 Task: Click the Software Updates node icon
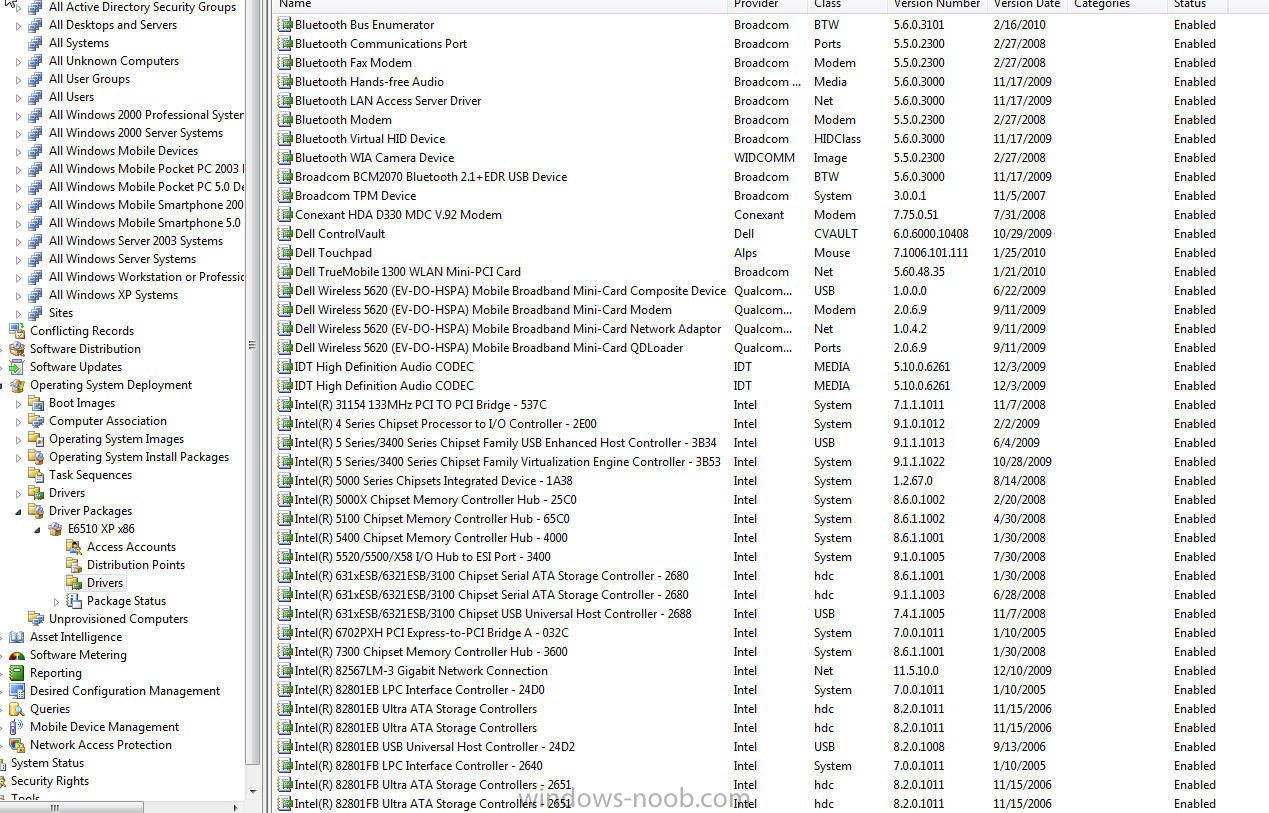coord(17,367)
